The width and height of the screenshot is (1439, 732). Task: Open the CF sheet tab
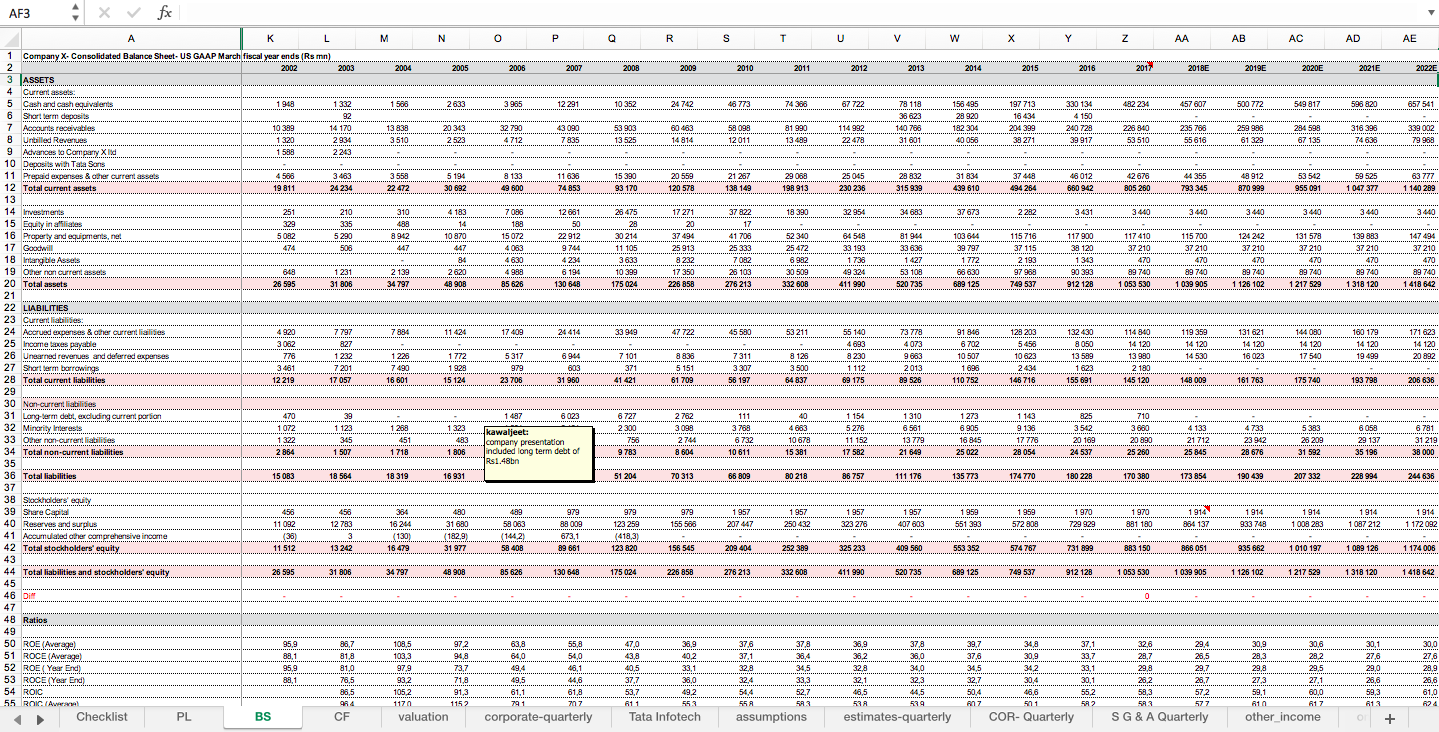tap(342, 717)
